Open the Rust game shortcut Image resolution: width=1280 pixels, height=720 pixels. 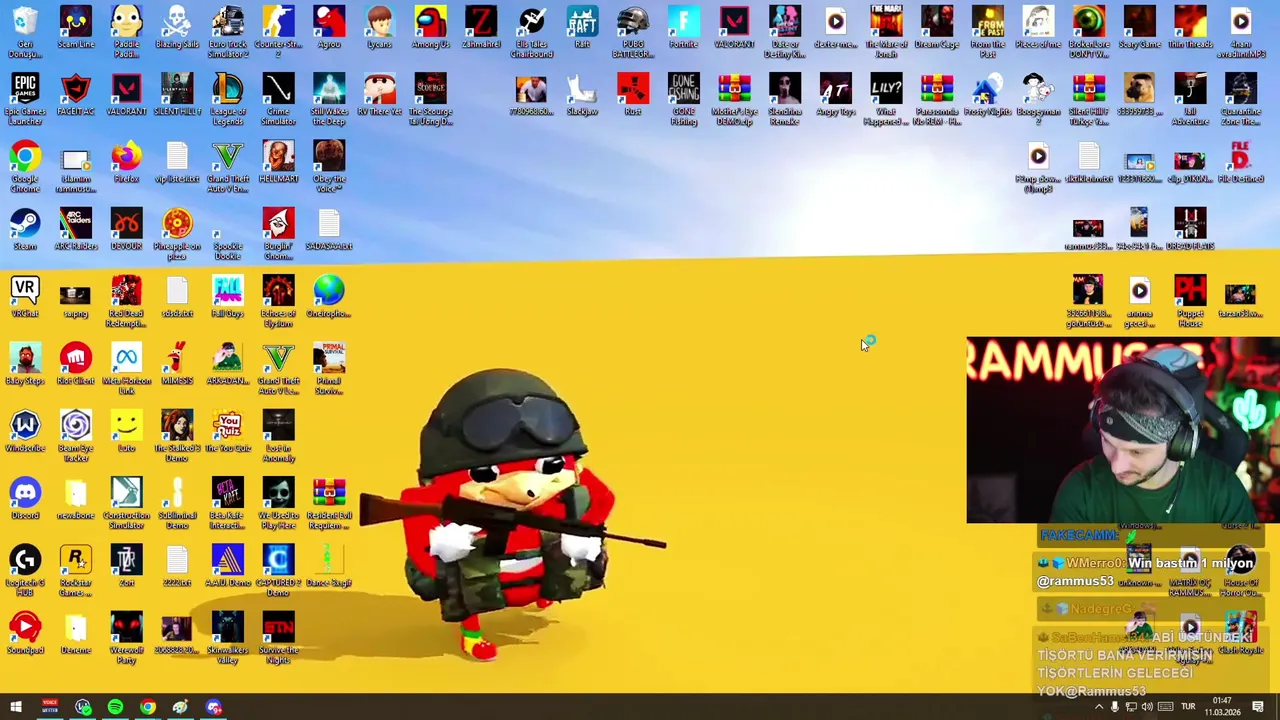pyautogui.click(x=633, y=95)
